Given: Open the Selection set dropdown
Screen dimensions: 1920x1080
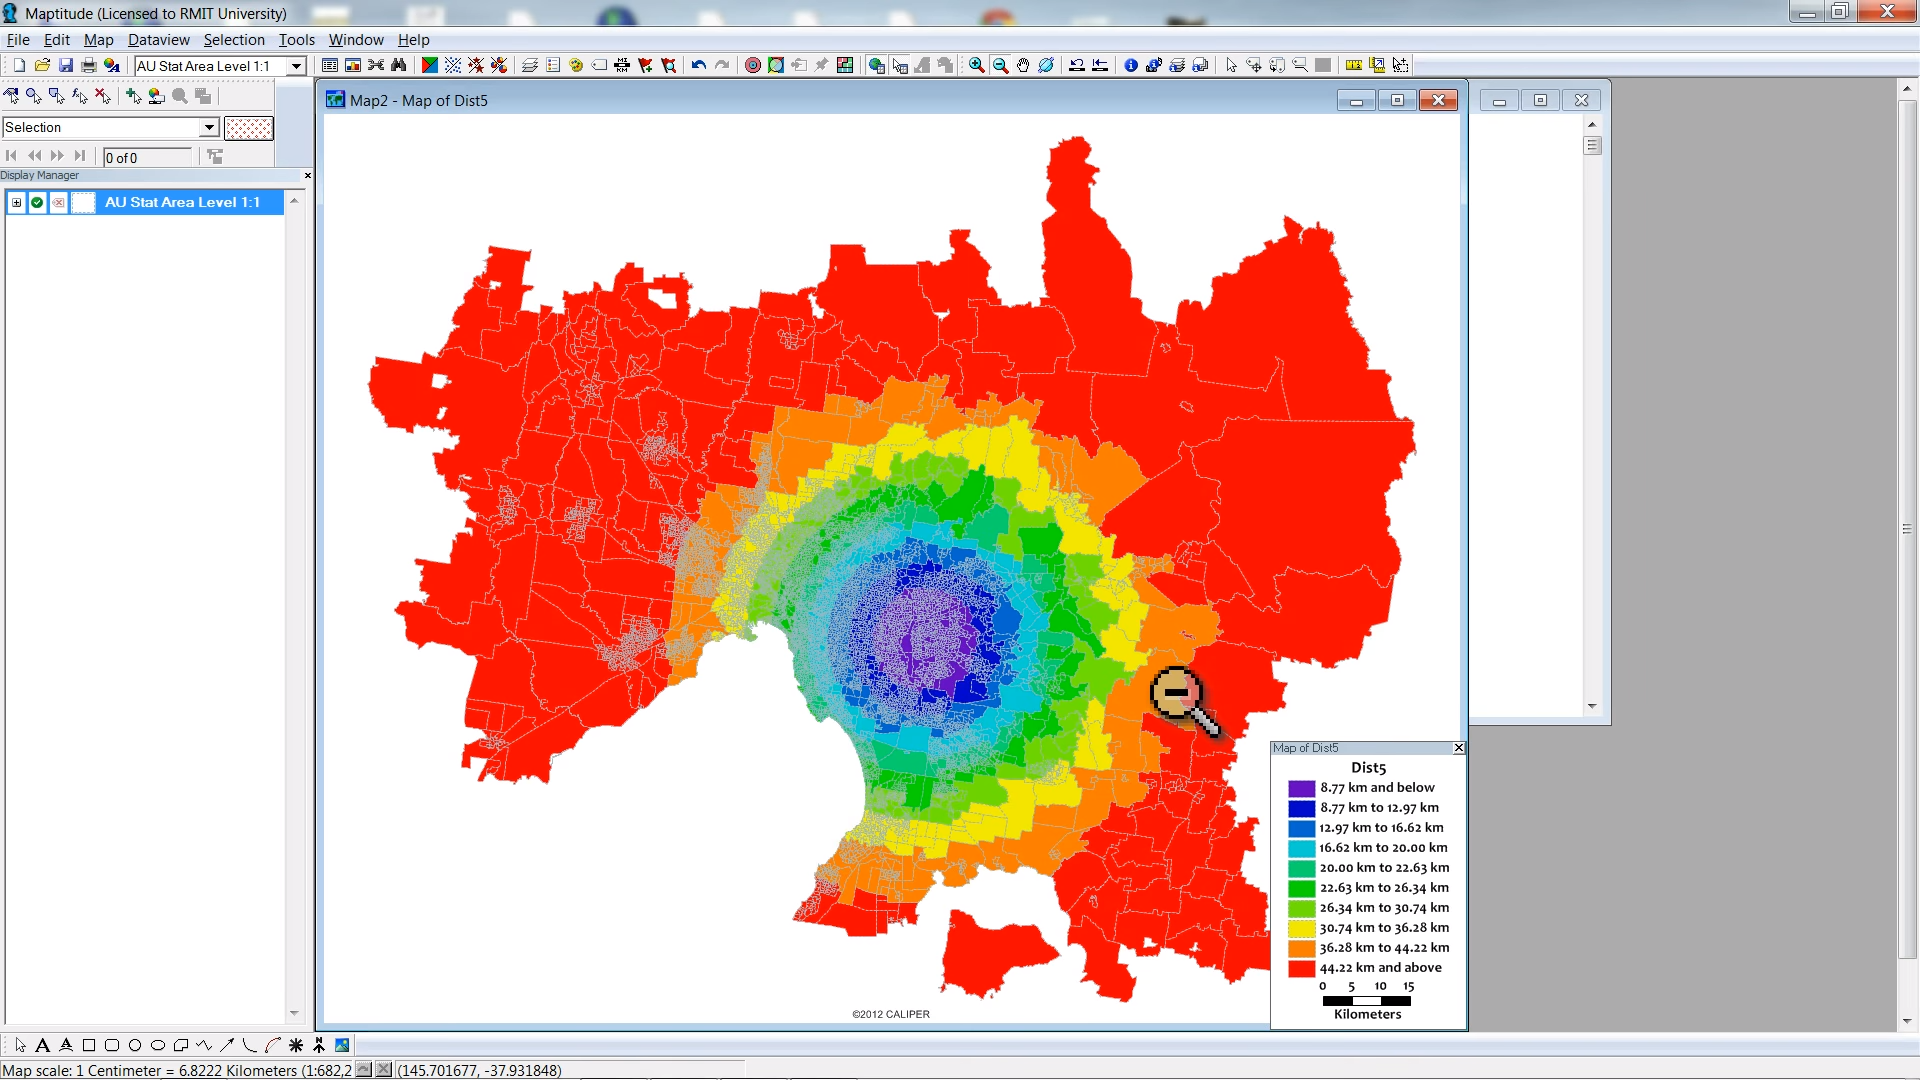Looking at the screenshot, I should (210, 127).
